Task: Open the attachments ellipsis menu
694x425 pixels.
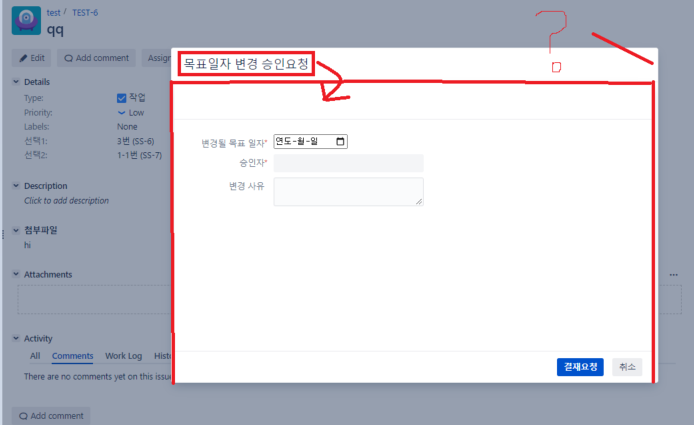Action: [674, 275]
